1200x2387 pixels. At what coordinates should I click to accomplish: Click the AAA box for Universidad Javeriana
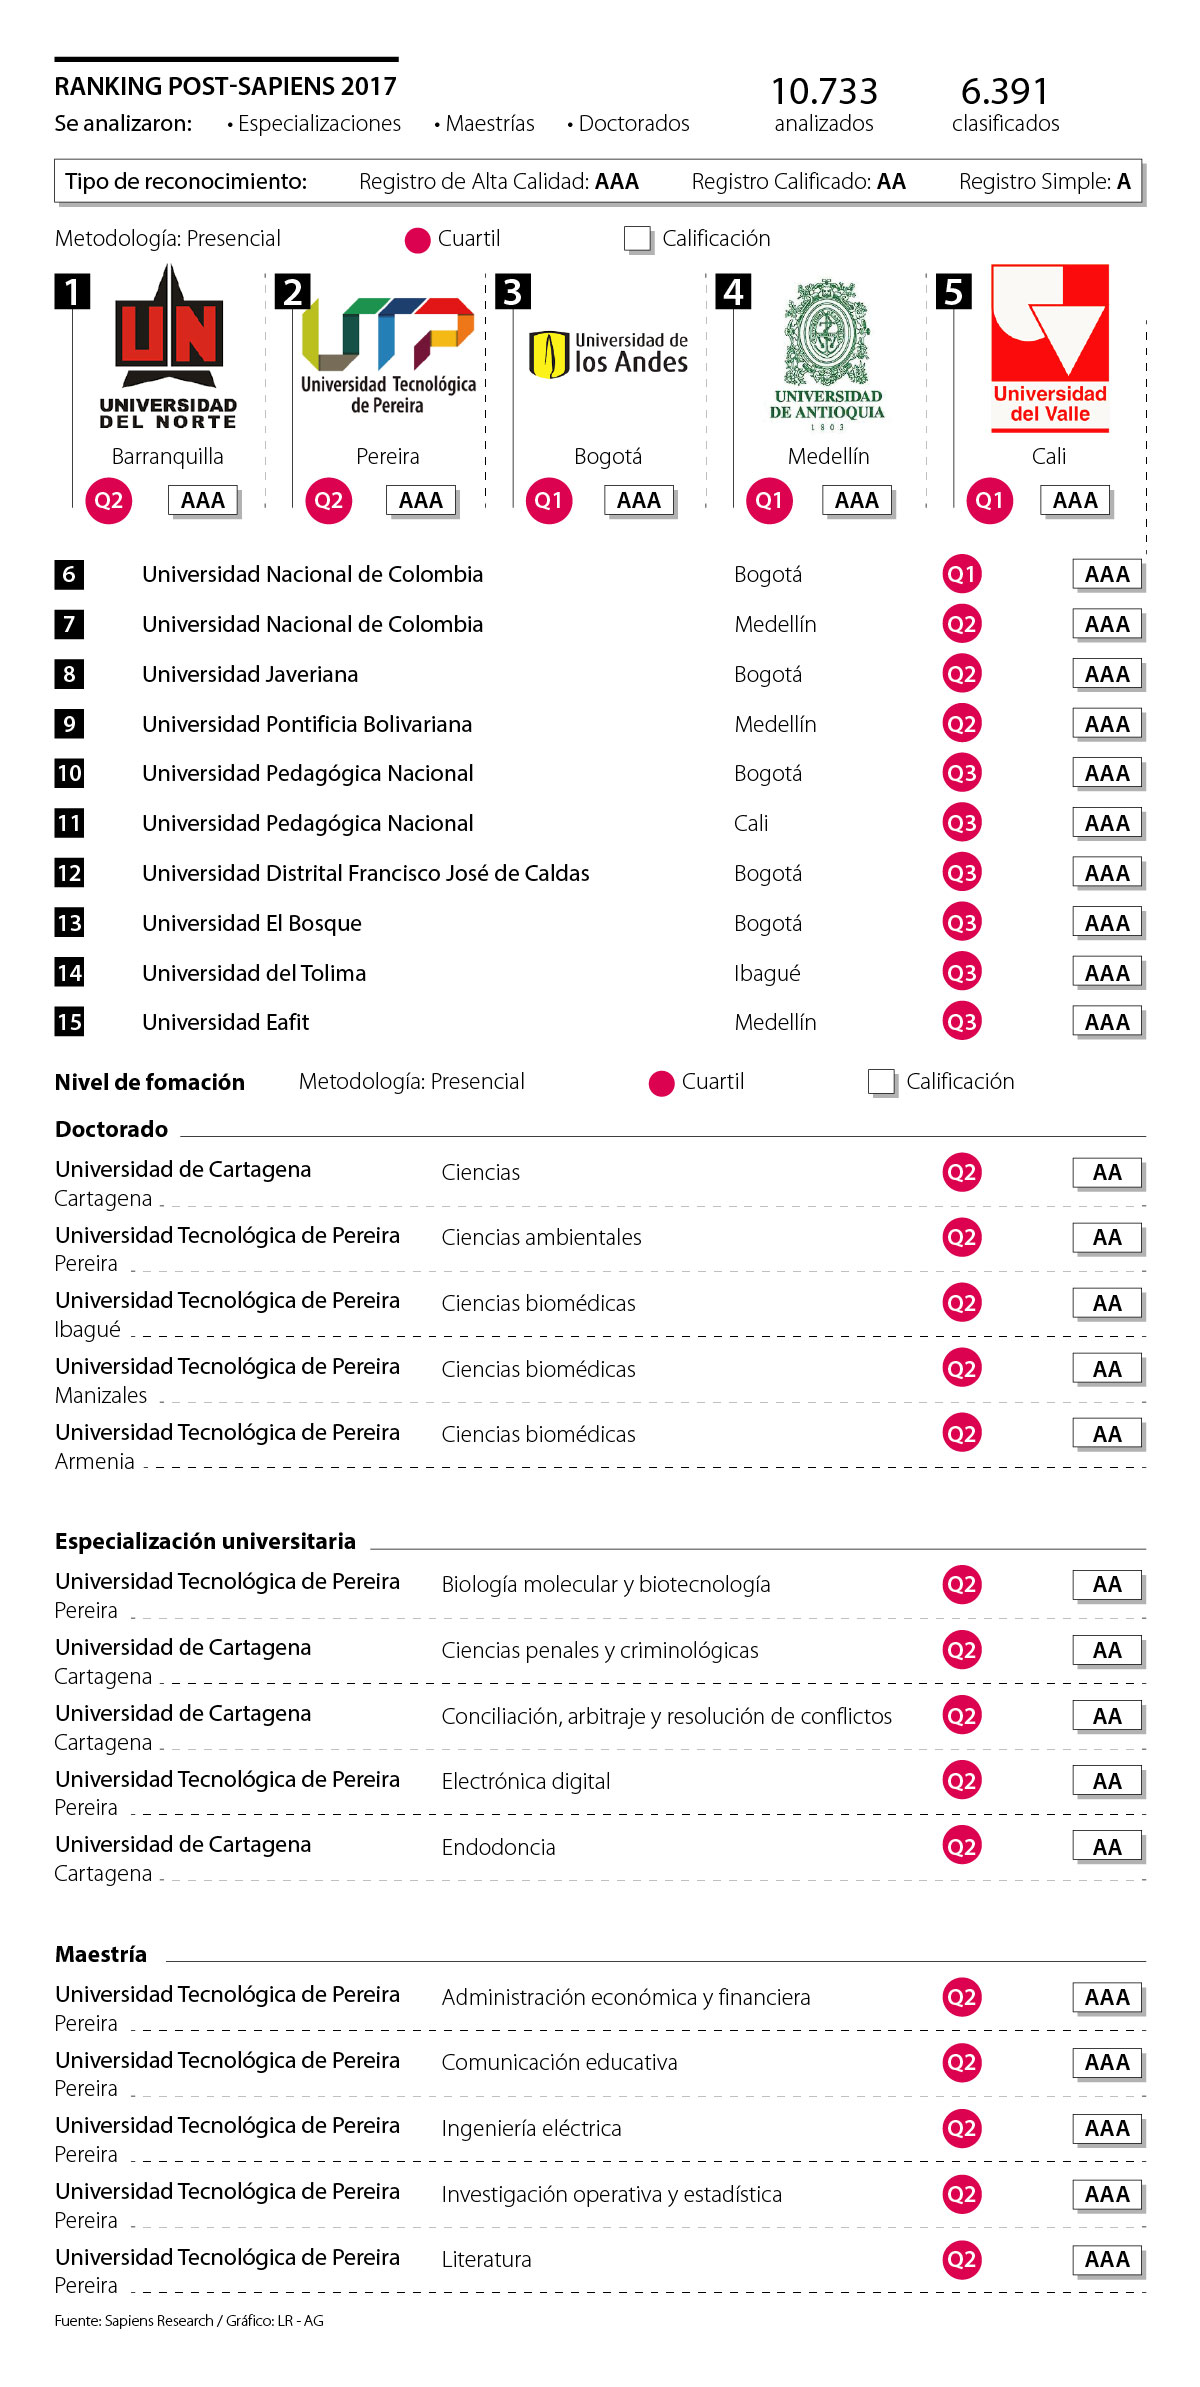(x=1107, y=674)
